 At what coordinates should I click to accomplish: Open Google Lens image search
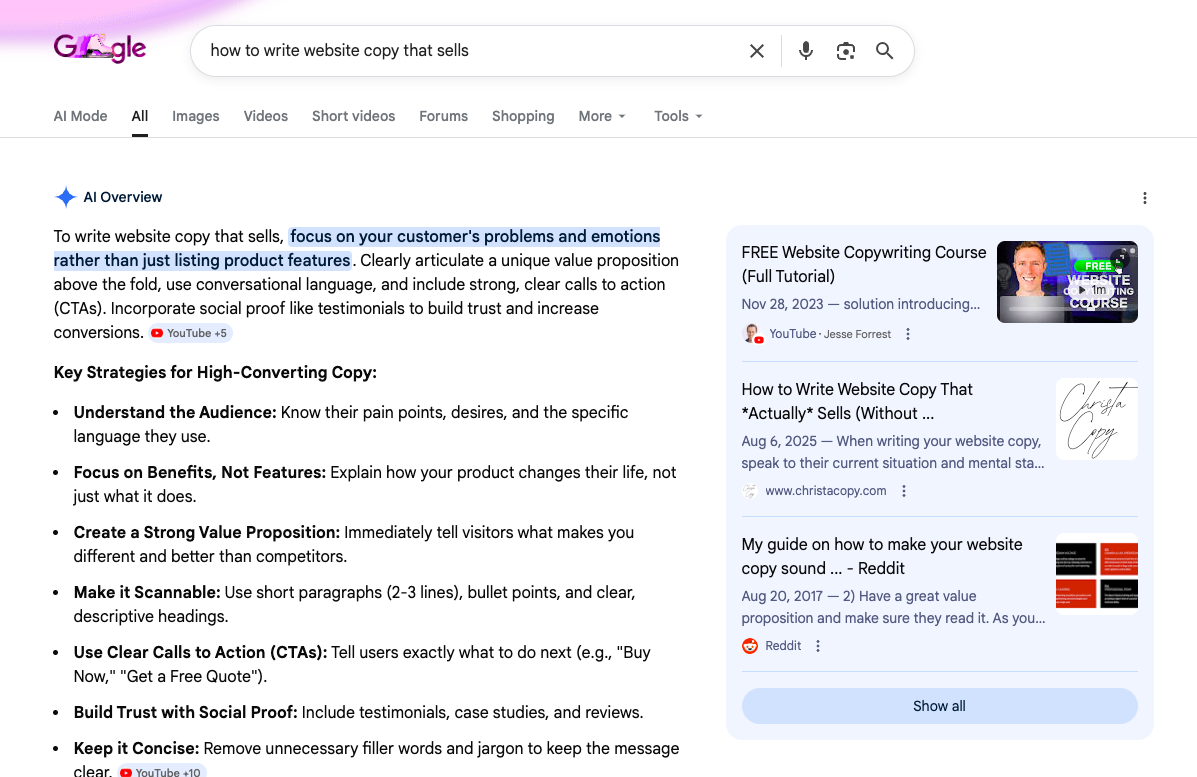[x=845, y=50]
